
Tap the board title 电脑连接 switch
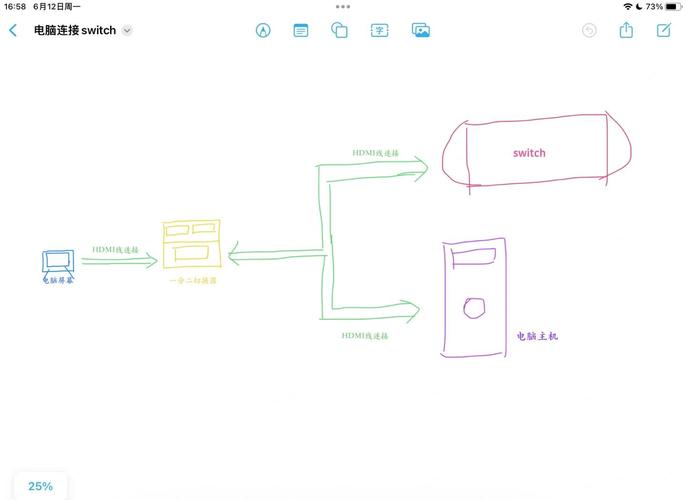click(x=75, y=31)
